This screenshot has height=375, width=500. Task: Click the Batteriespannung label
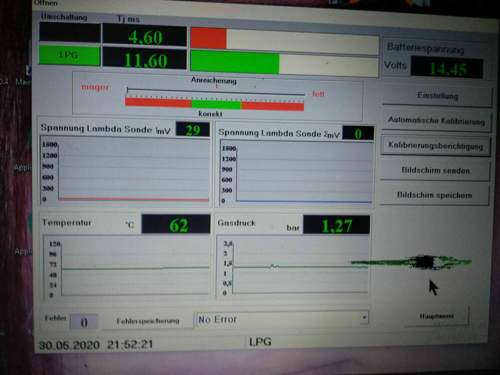click(x=425, y=48)
